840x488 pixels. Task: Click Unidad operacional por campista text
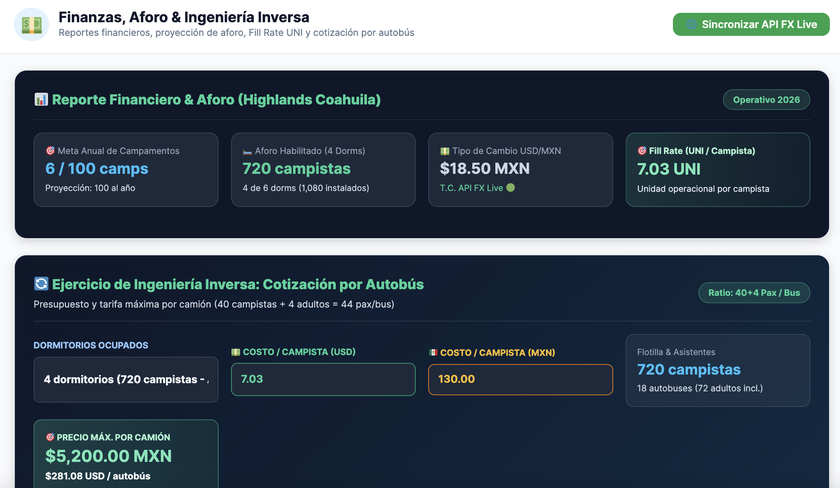click(x=703, y=189)
